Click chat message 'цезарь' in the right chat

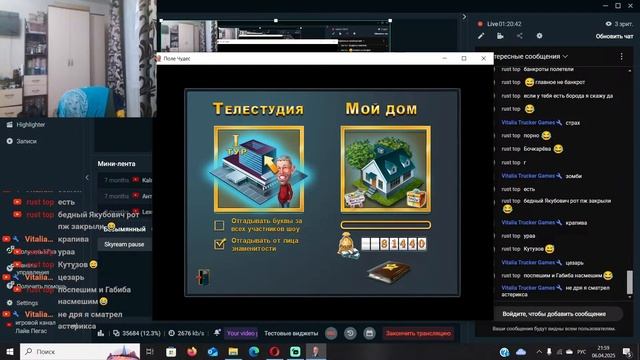[x=575, y=263]
